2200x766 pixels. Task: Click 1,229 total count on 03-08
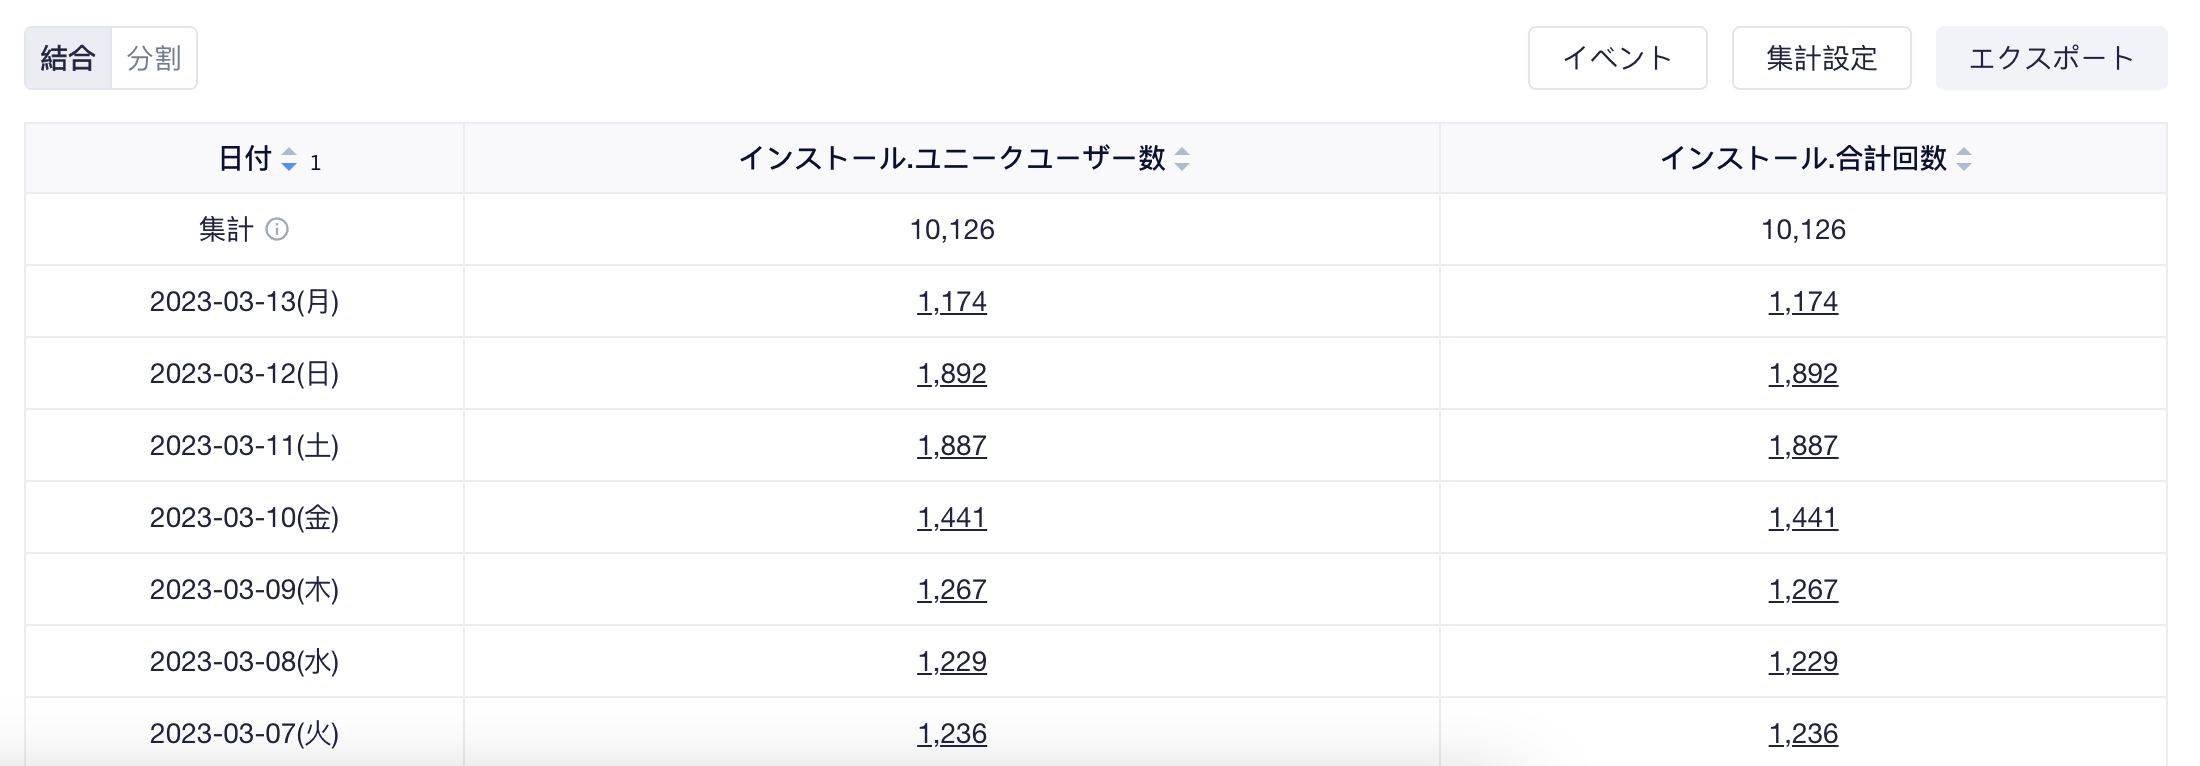click(x=1803, y=662)
